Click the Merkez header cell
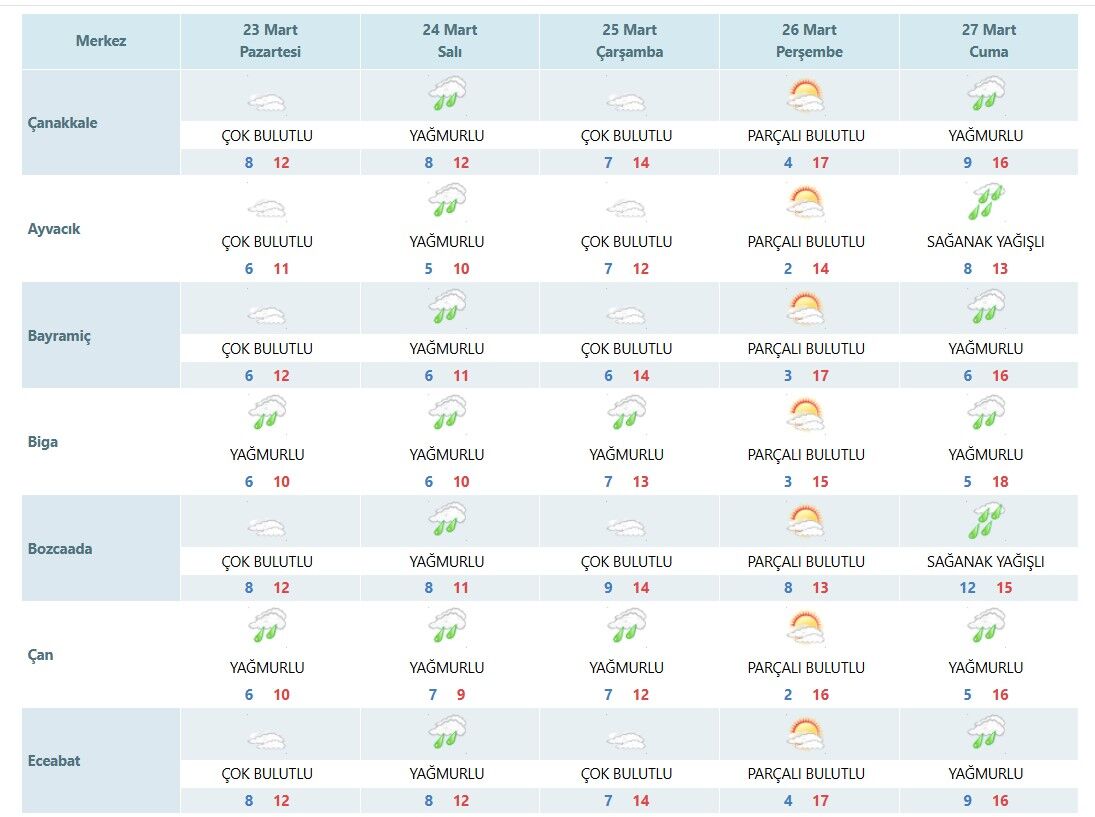 pos(101,42)
